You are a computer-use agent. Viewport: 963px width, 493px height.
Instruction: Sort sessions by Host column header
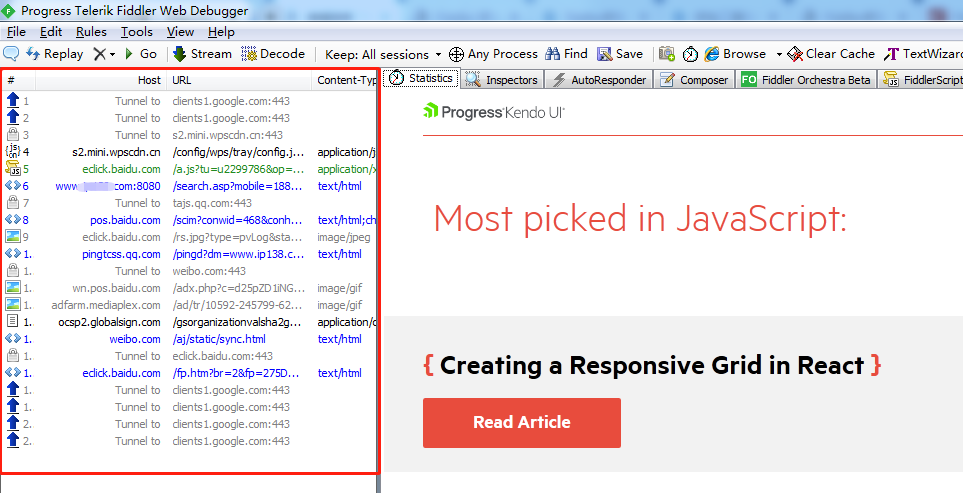pyautogui.click(x=101, y=80)
